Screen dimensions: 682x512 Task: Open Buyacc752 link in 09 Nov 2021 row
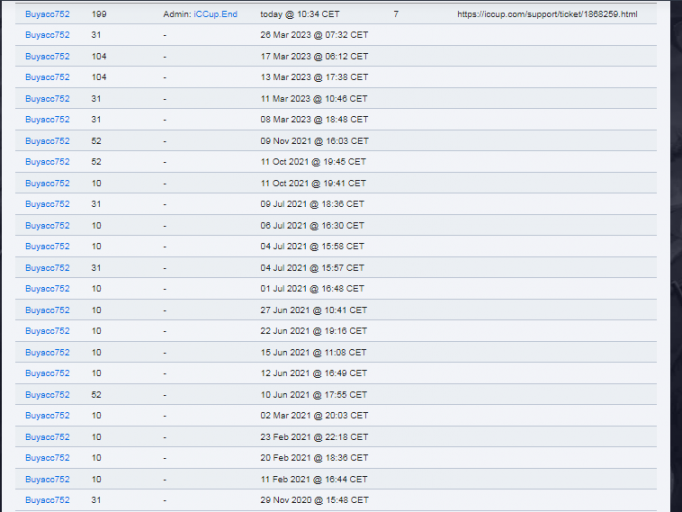(x=47, y=141)
